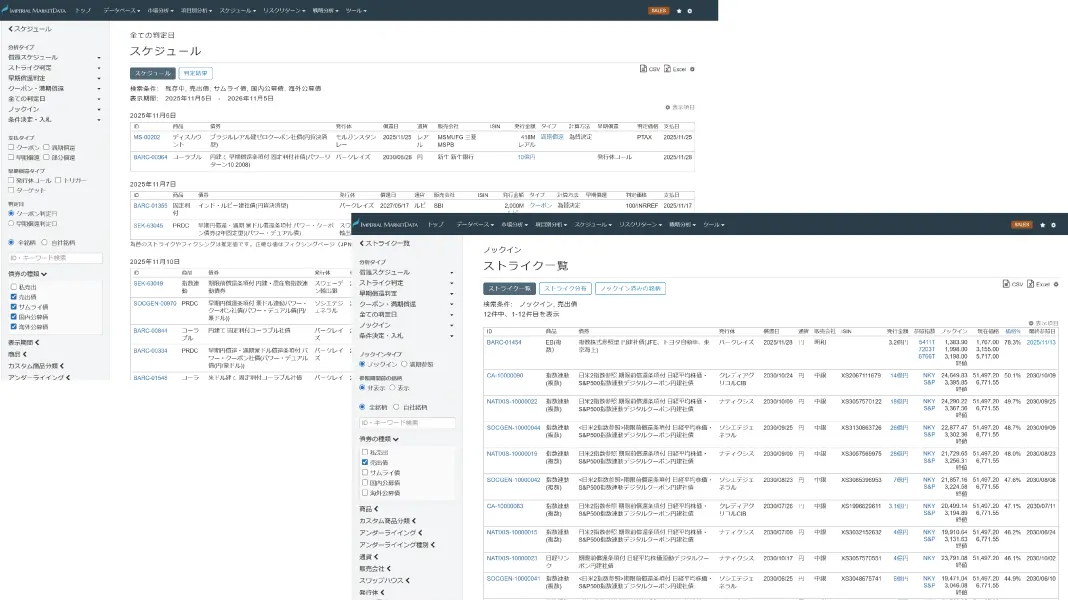Export Excel in the Schedule window
Screen dimensions: 1068x600
675,69
